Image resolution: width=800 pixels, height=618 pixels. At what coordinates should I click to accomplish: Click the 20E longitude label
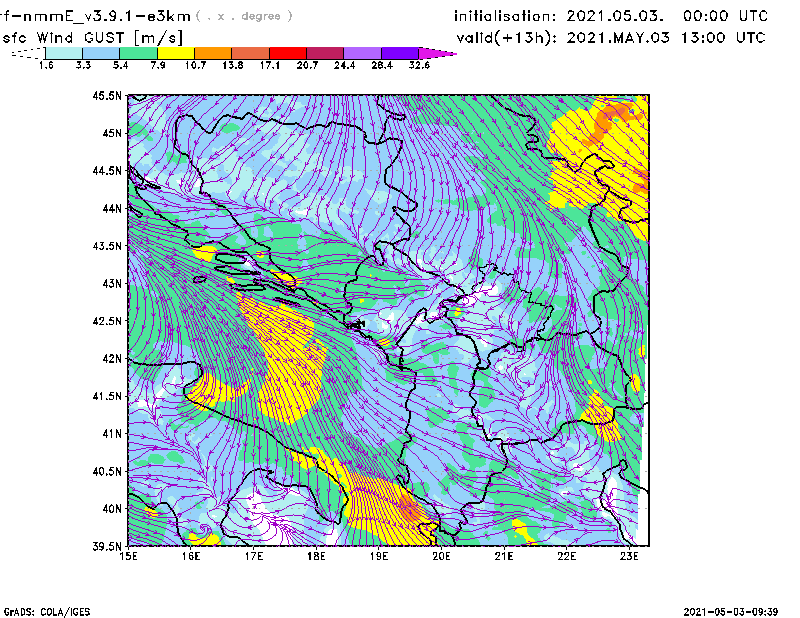tap(441, 556)
